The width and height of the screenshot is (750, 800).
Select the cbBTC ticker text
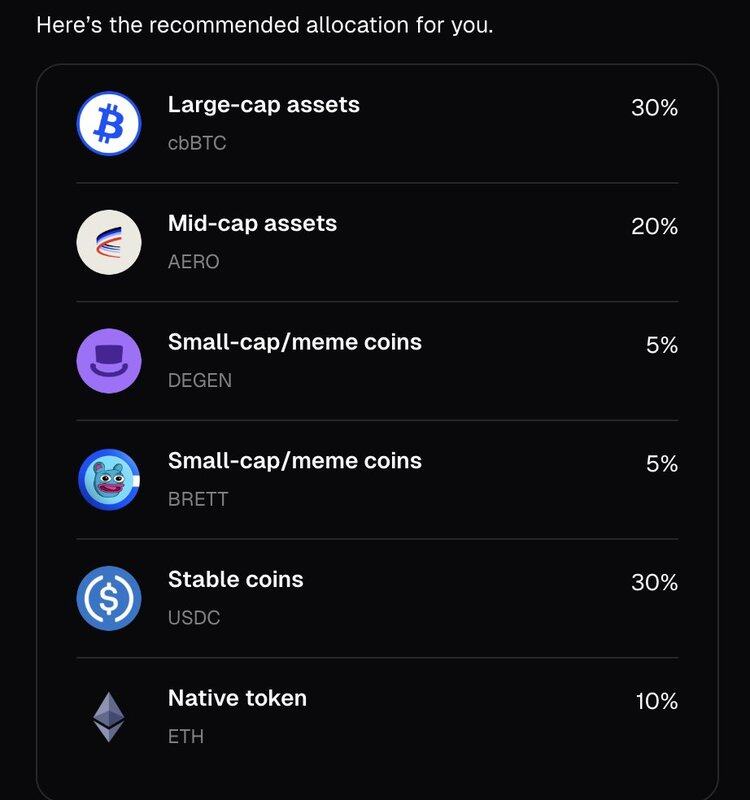pyautogui.click(x=197, y=143)
